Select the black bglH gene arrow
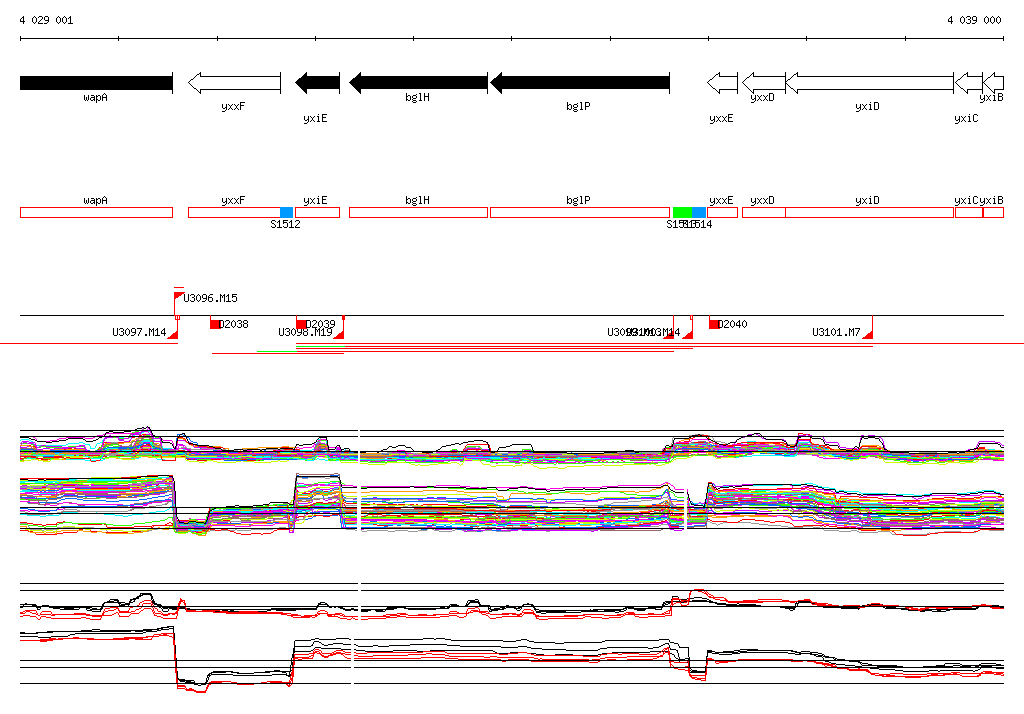The width and height of the screenshot is (1024, 714). tap(419, 83)
